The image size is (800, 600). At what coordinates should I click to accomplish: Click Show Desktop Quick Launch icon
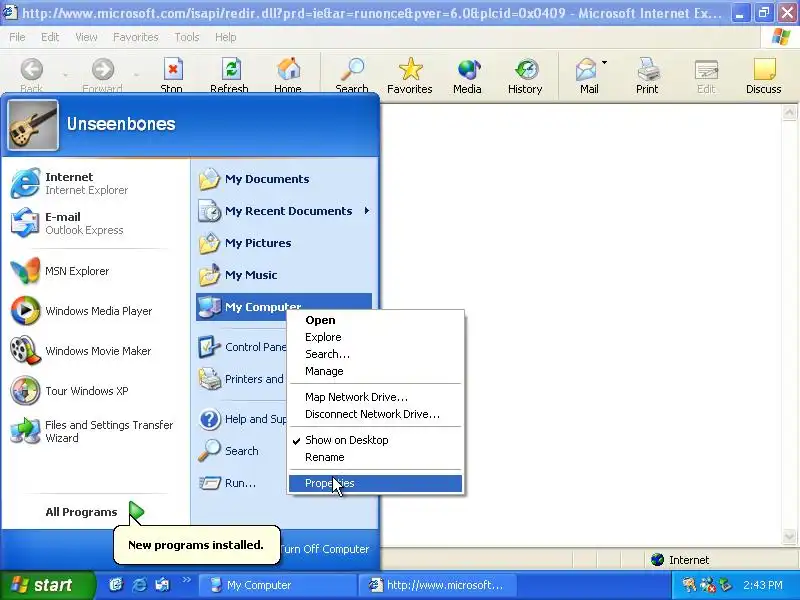point(116,585)
